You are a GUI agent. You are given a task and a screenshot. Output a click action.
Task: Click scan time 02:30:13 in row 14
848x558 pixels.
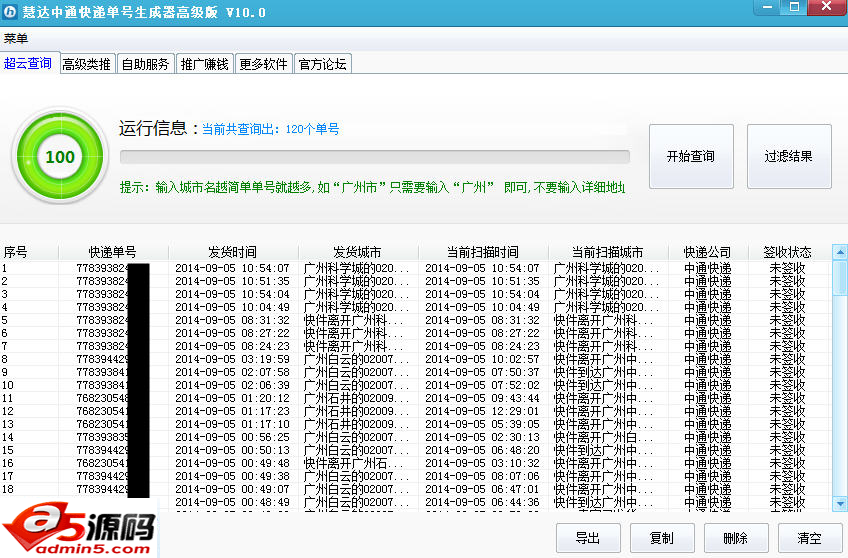(x=482, y=437)
